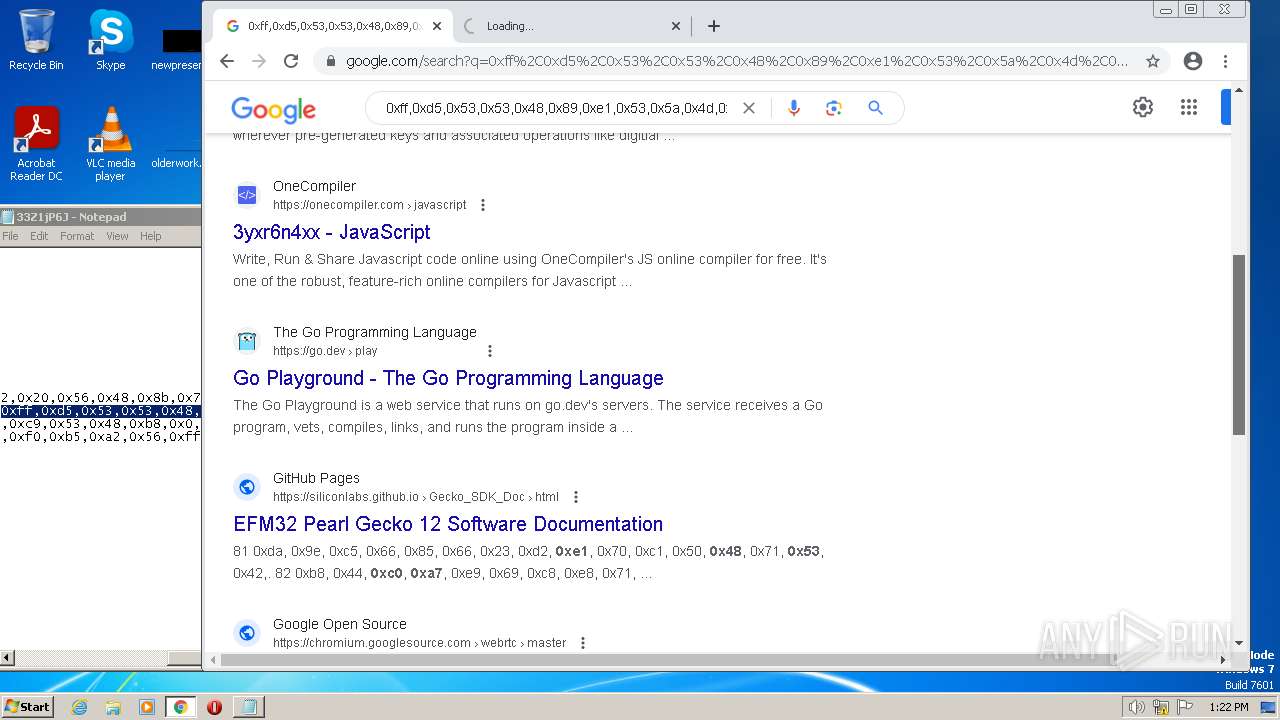Click Chrome page vertical scrollbar thumb

click(1239, 345)
